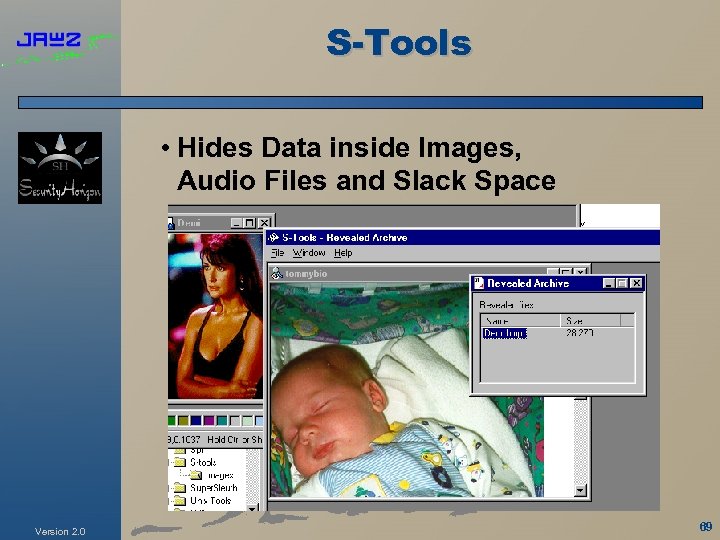Sort revealed files by Name column header
The height and width of the screenshot is (540, 720).
521,321
